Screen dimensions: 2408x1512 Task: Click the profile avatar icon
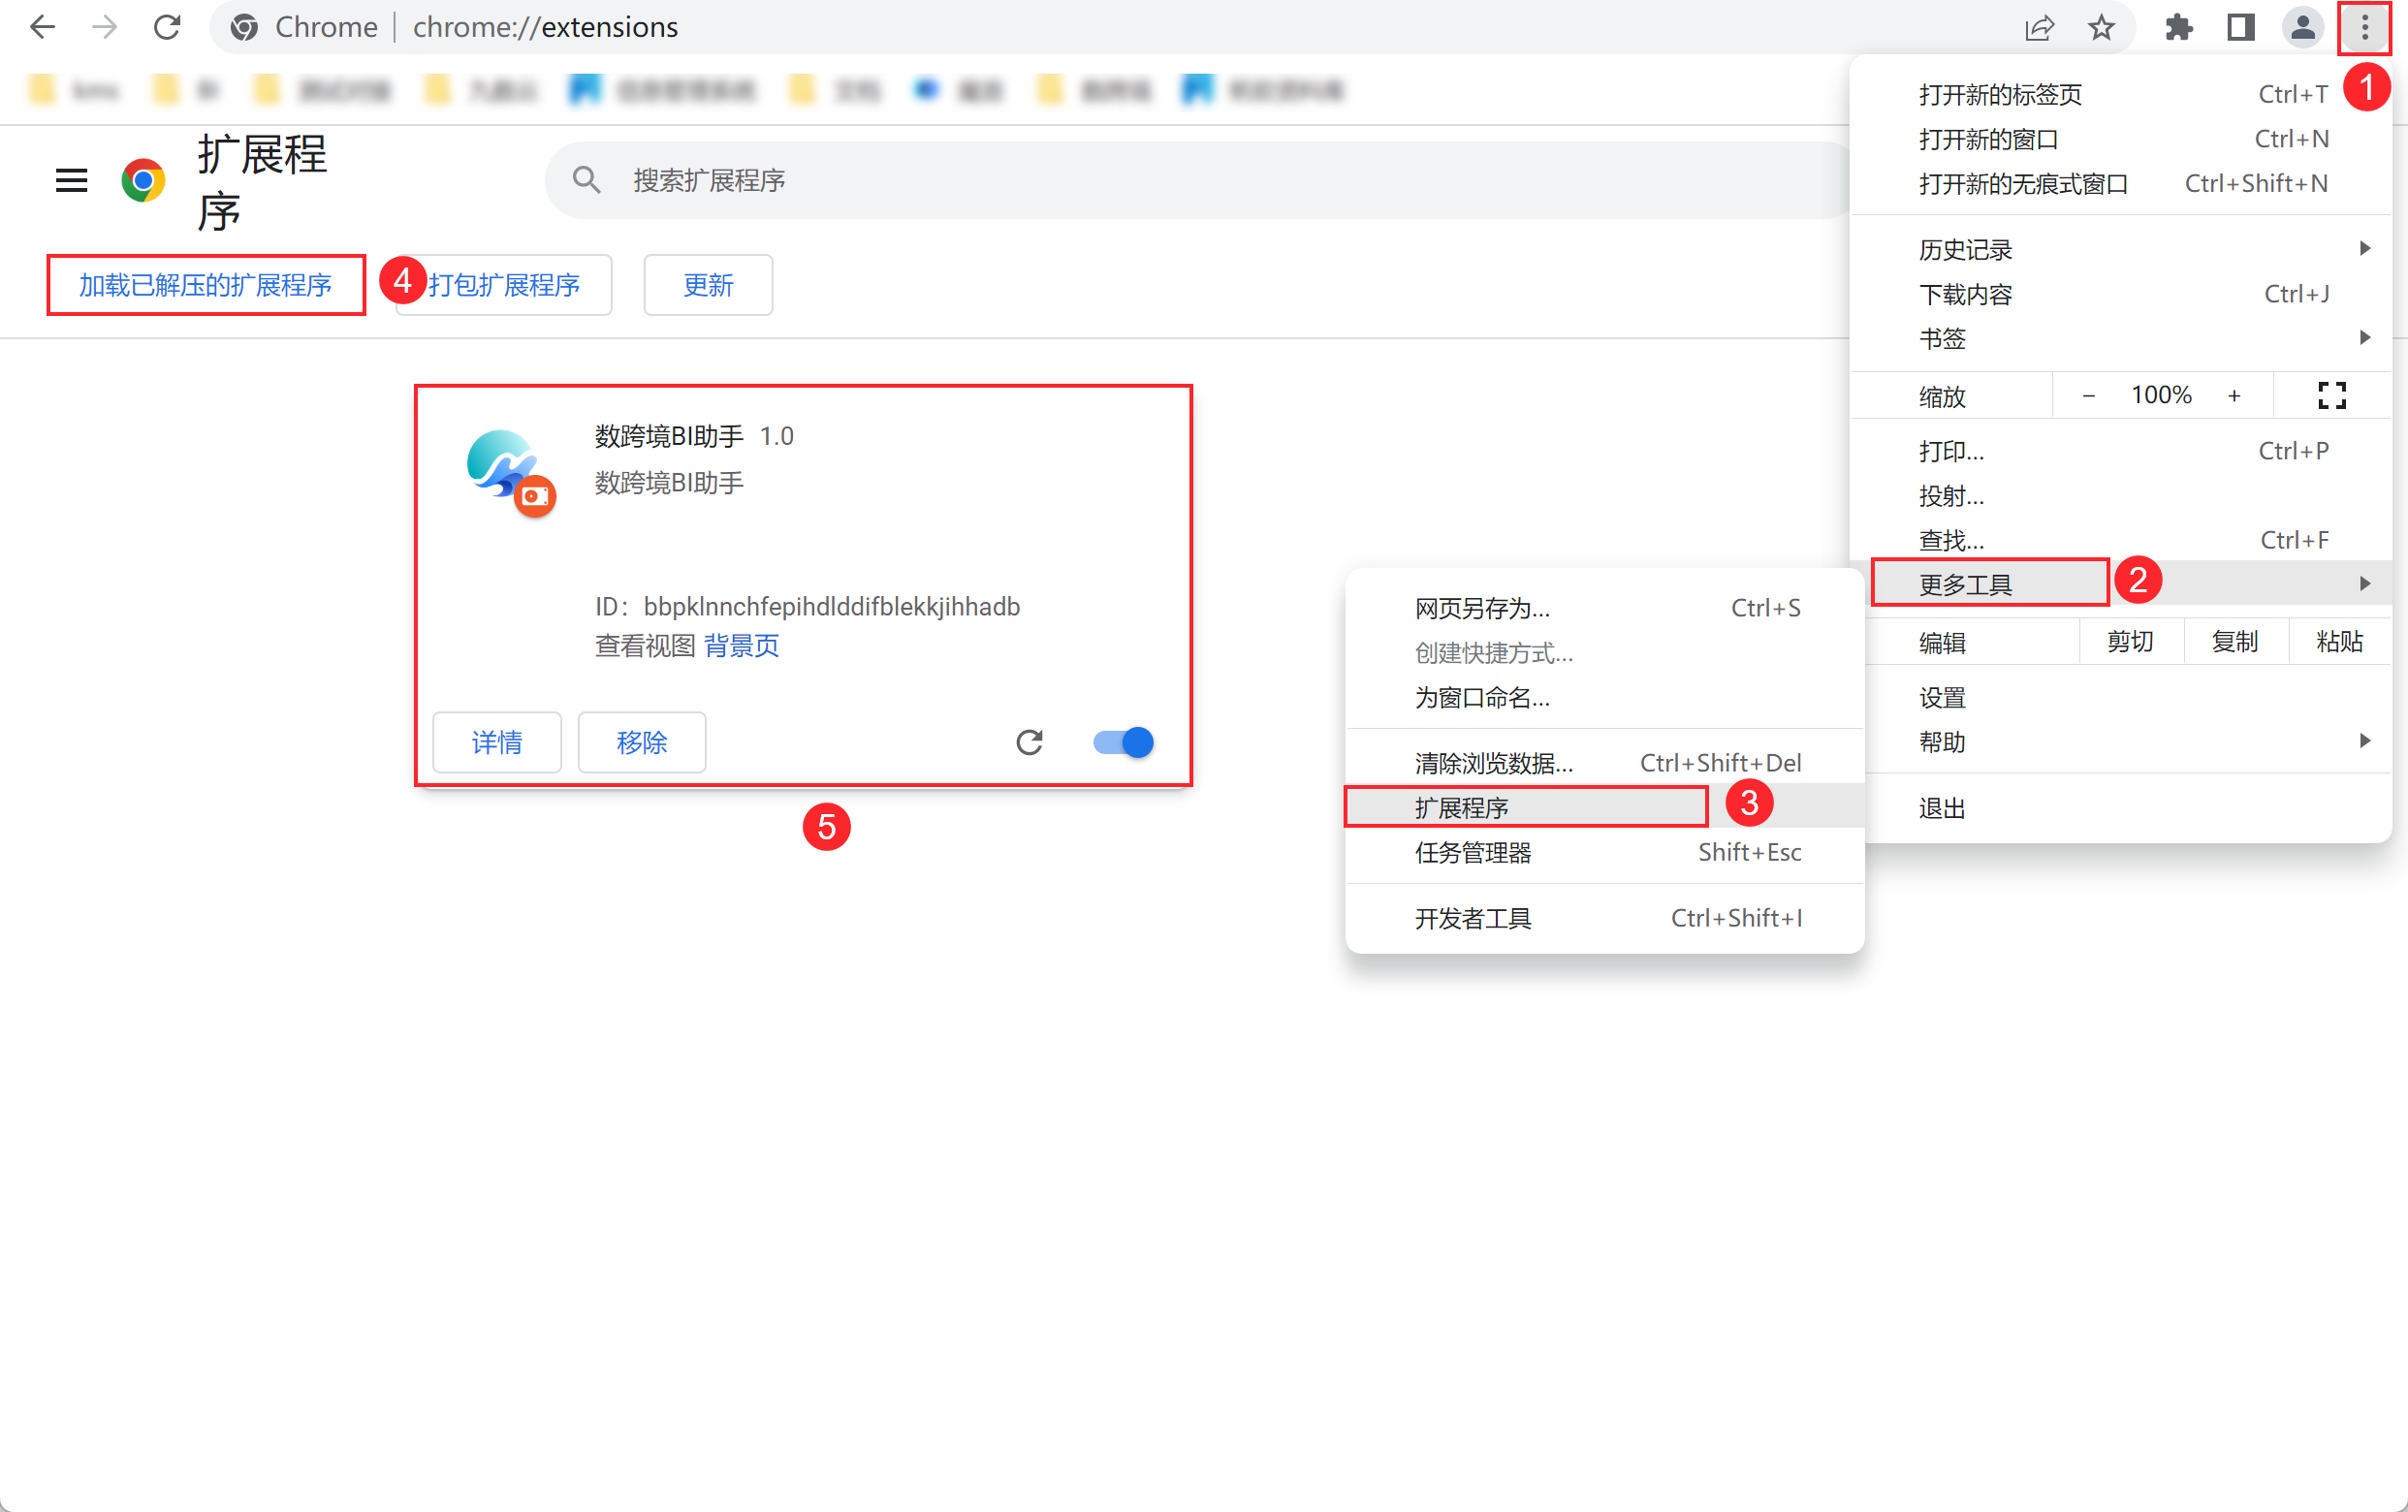click(2302, 27)
